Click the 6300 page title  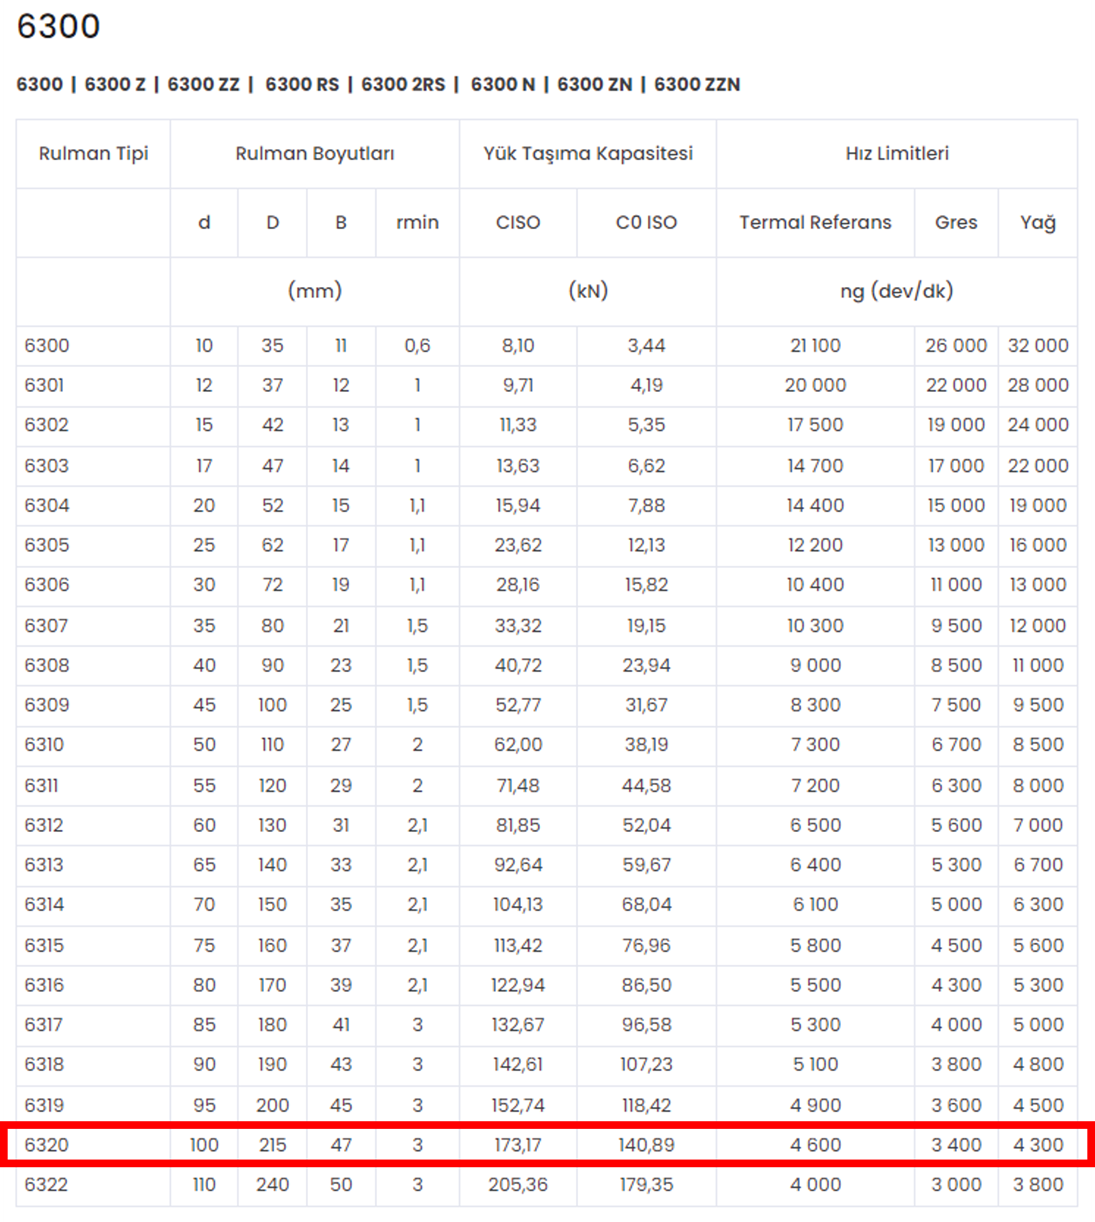point(58,26)
